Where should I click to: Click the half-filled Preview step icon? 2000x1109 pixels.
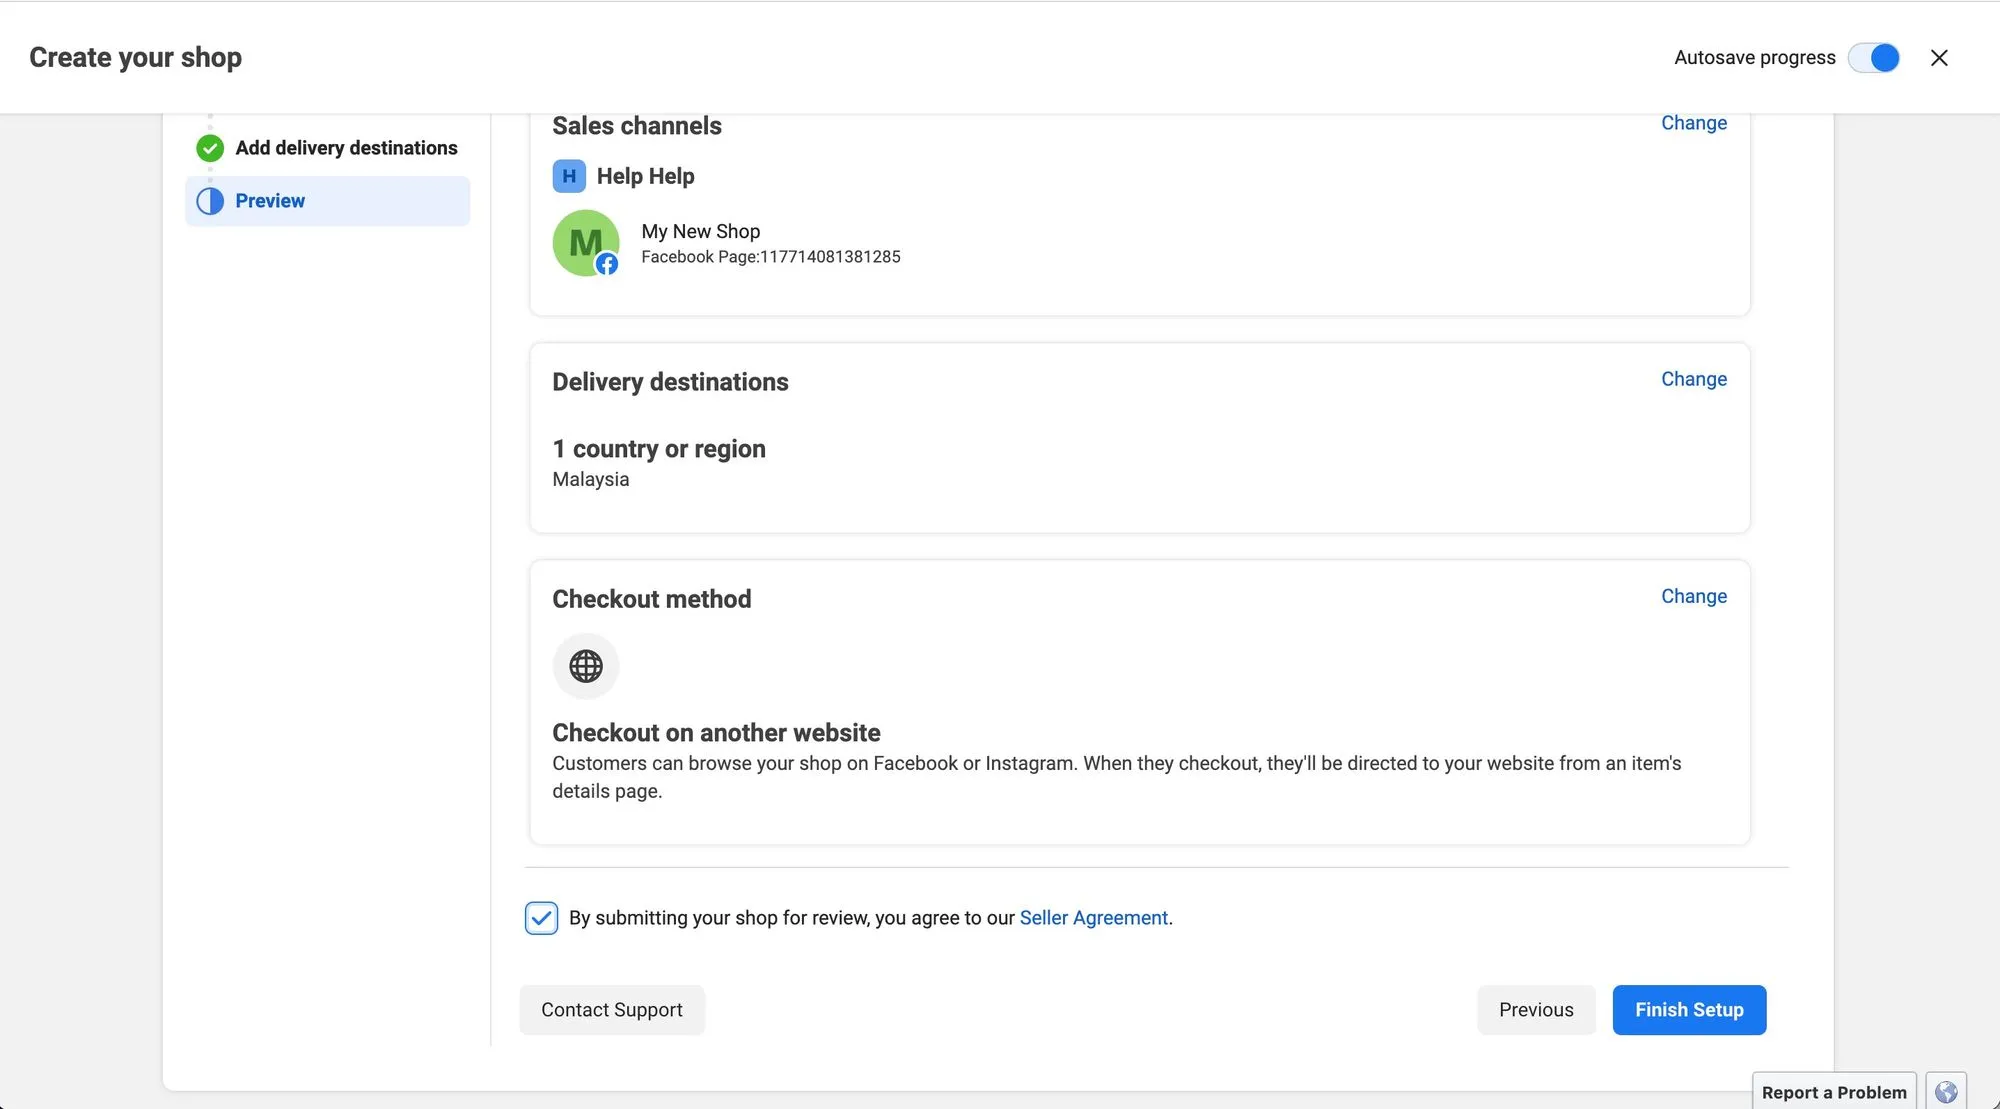[210, 201]
